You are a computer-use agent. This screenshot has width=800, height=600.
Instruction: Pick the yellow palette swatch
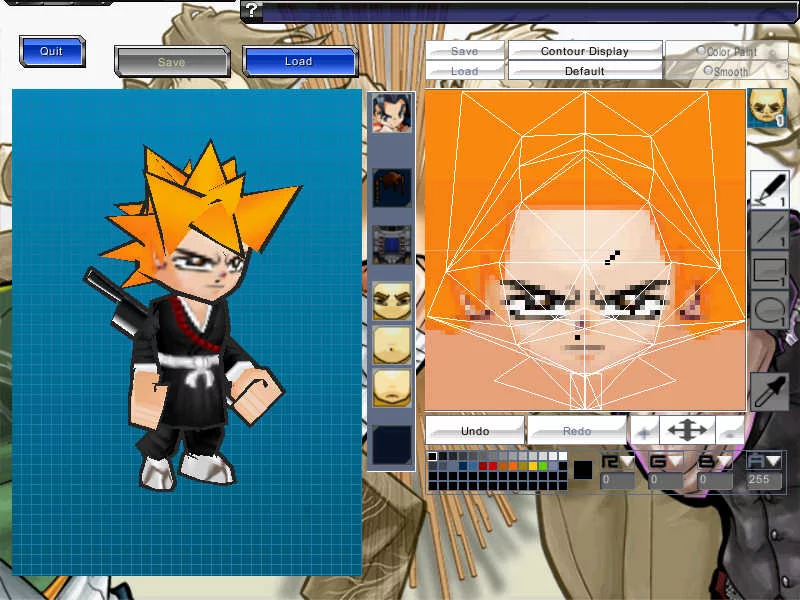click(x=533, y=466)
